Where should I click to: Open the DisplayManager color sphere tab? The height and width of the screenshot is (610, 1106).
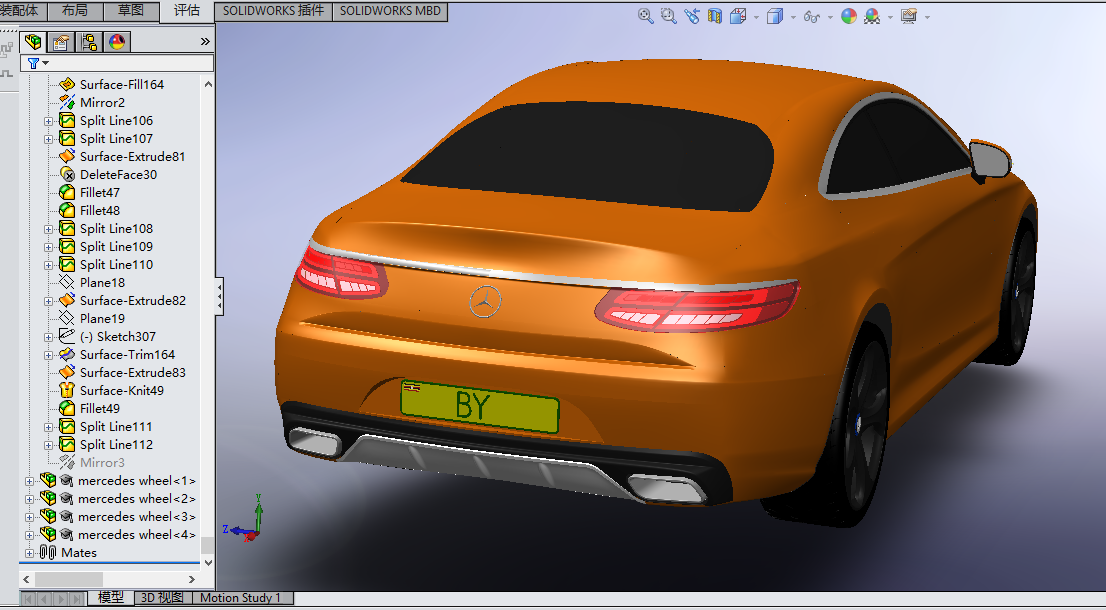(x=116, y=42)
